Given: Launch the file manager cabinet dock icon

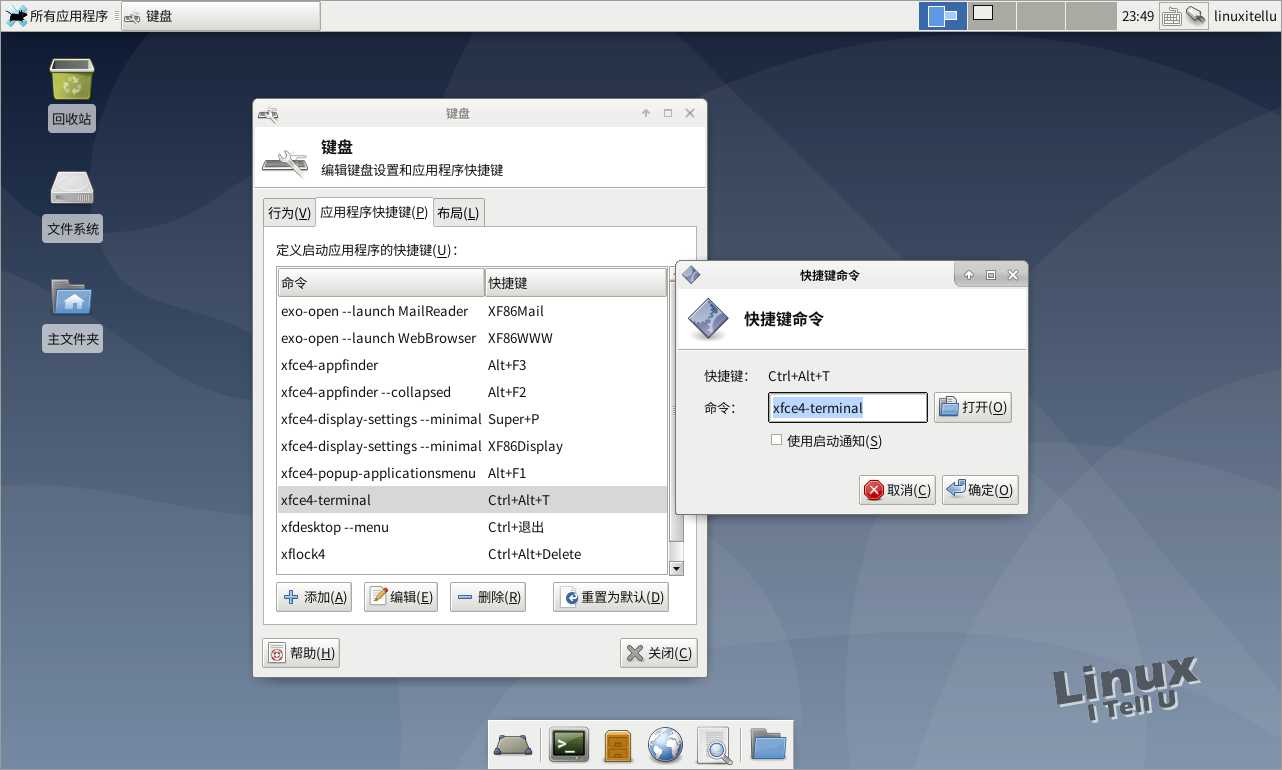Looking at the screenshot, I should tap(617, 745).
